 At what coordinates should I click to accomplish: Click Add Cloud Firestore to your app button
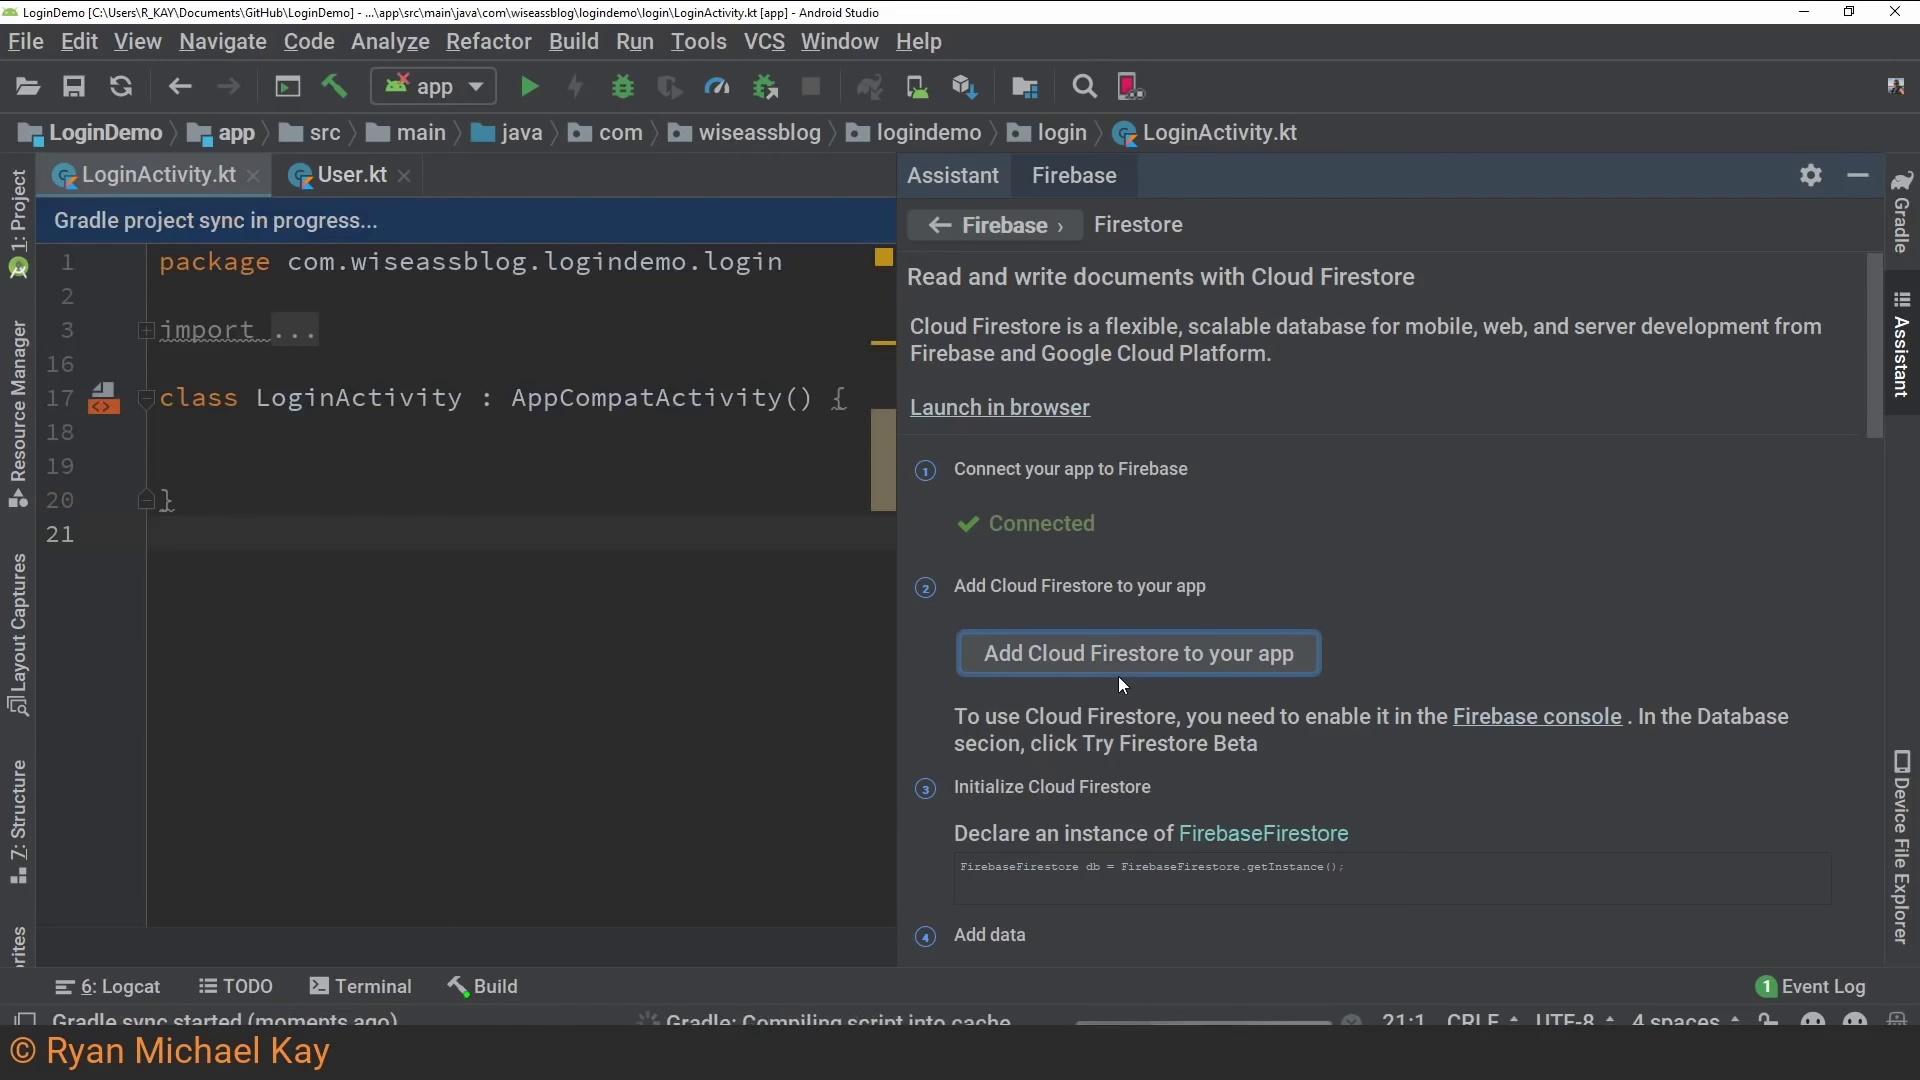tap(1138, 654)
